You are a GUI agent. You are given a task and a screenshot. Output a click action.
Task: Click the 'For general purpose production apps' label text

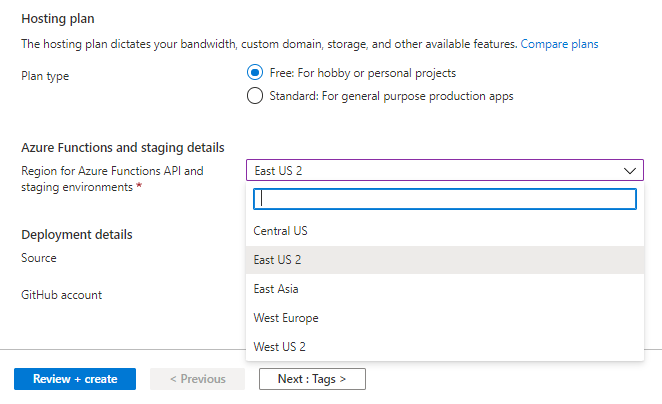click(x=391, y=96)
